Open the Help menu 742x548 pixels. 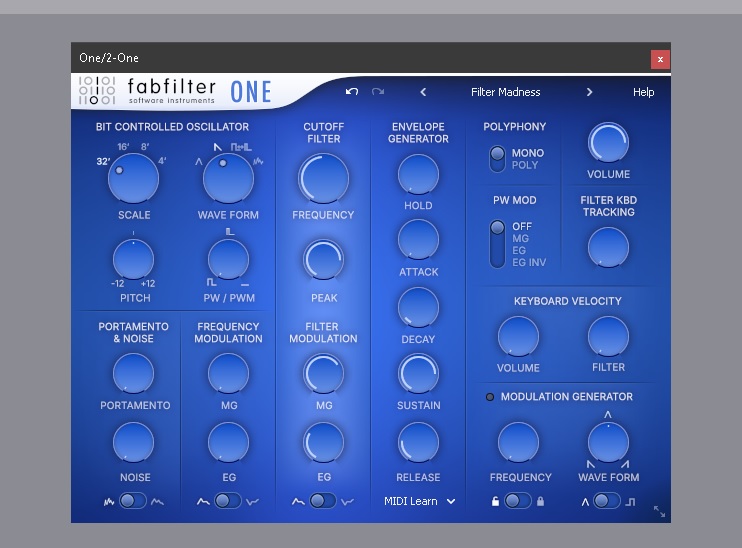(644, 92)
